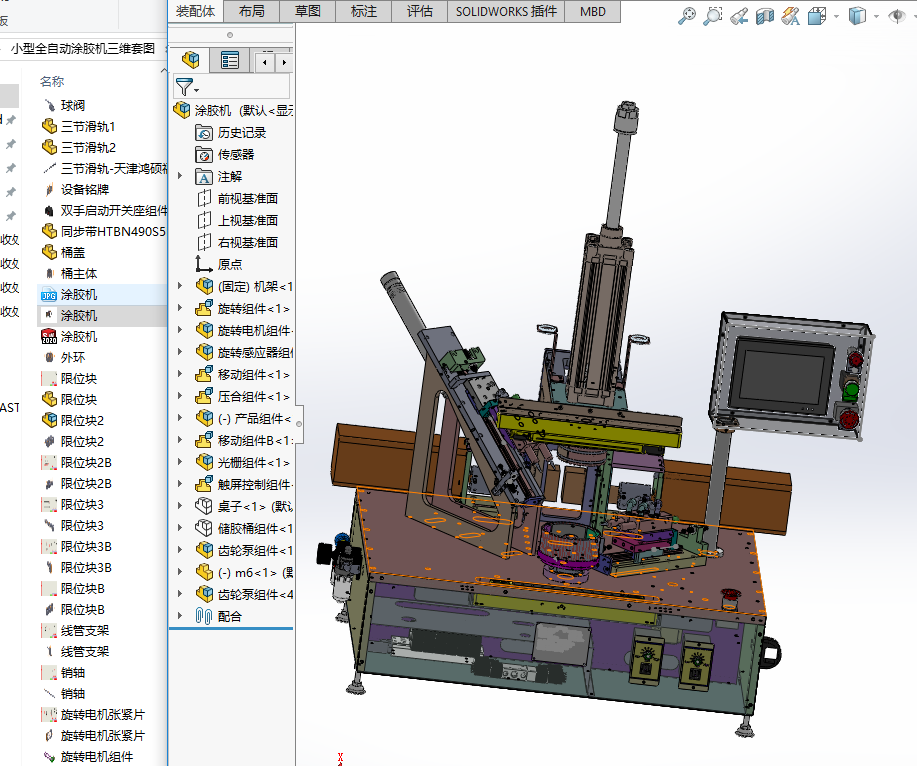Open the FeatureManager design tree tab

coord(191,61)
